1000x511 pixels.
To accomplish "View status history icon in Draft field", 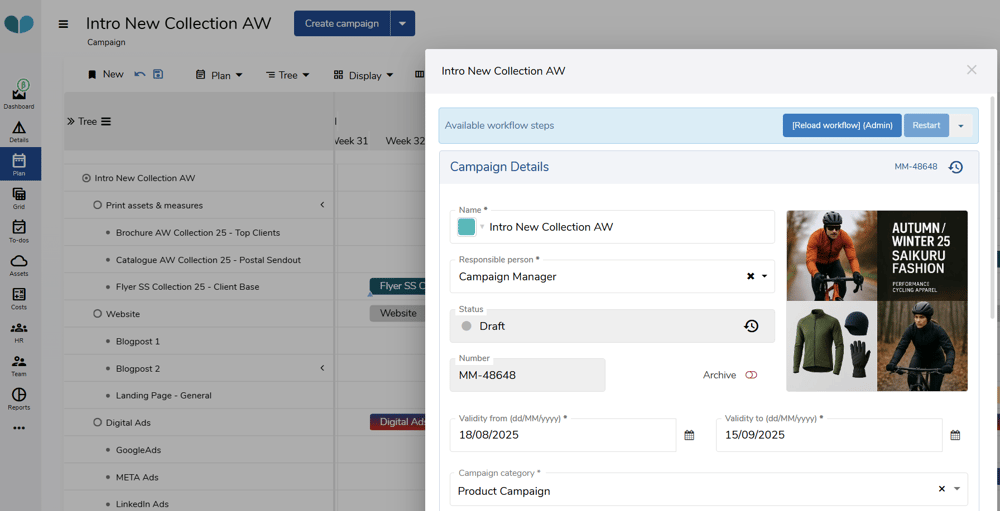I will pos(751,326).
